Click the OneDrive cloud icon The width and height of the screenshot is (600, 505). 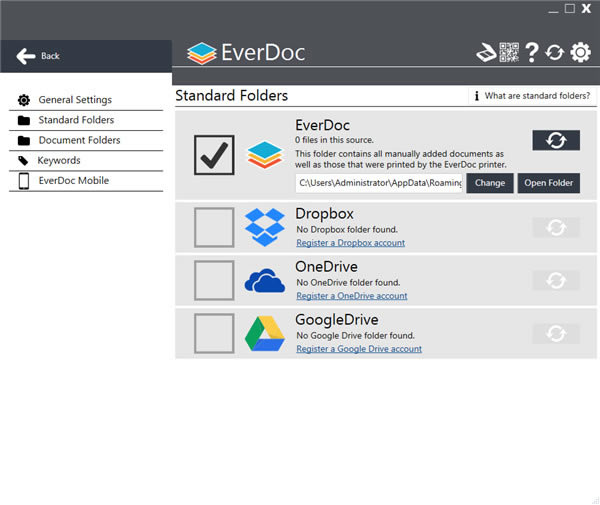(265, 280)
